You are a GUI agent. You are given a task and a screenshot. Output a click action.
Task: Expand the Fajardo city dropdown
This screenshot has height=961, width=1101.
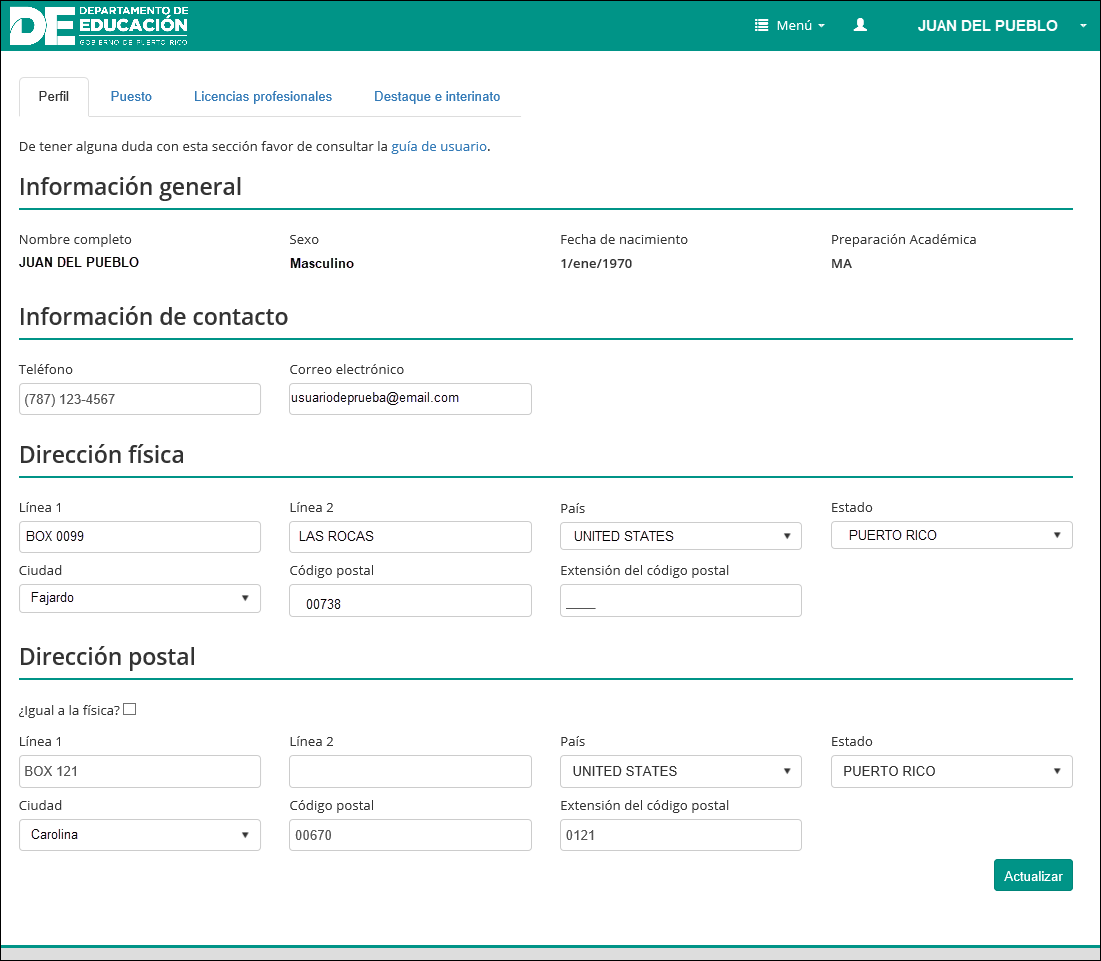click(x=139, y=598)
